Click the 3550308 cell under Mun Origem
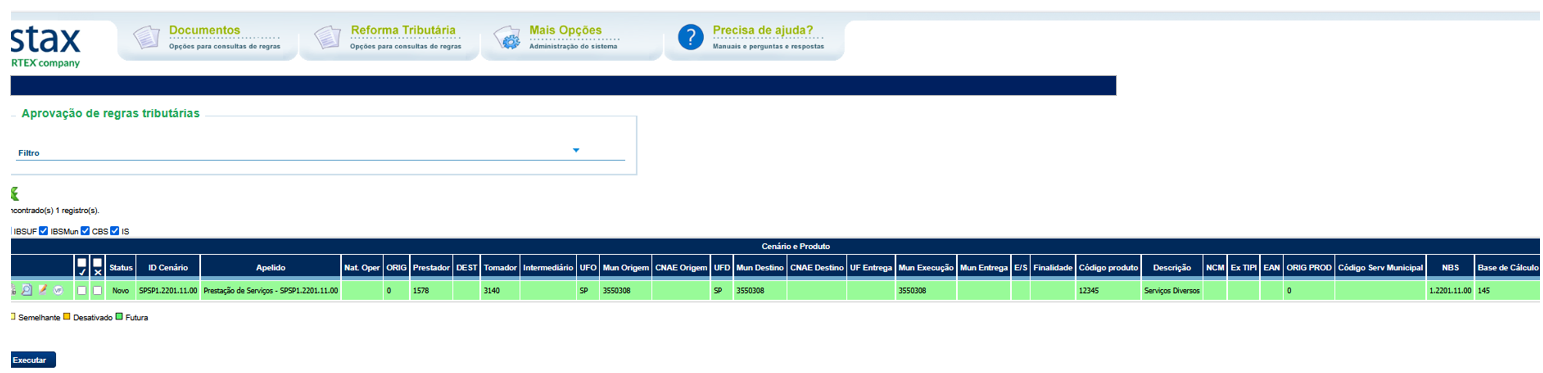 coord(625,290)
